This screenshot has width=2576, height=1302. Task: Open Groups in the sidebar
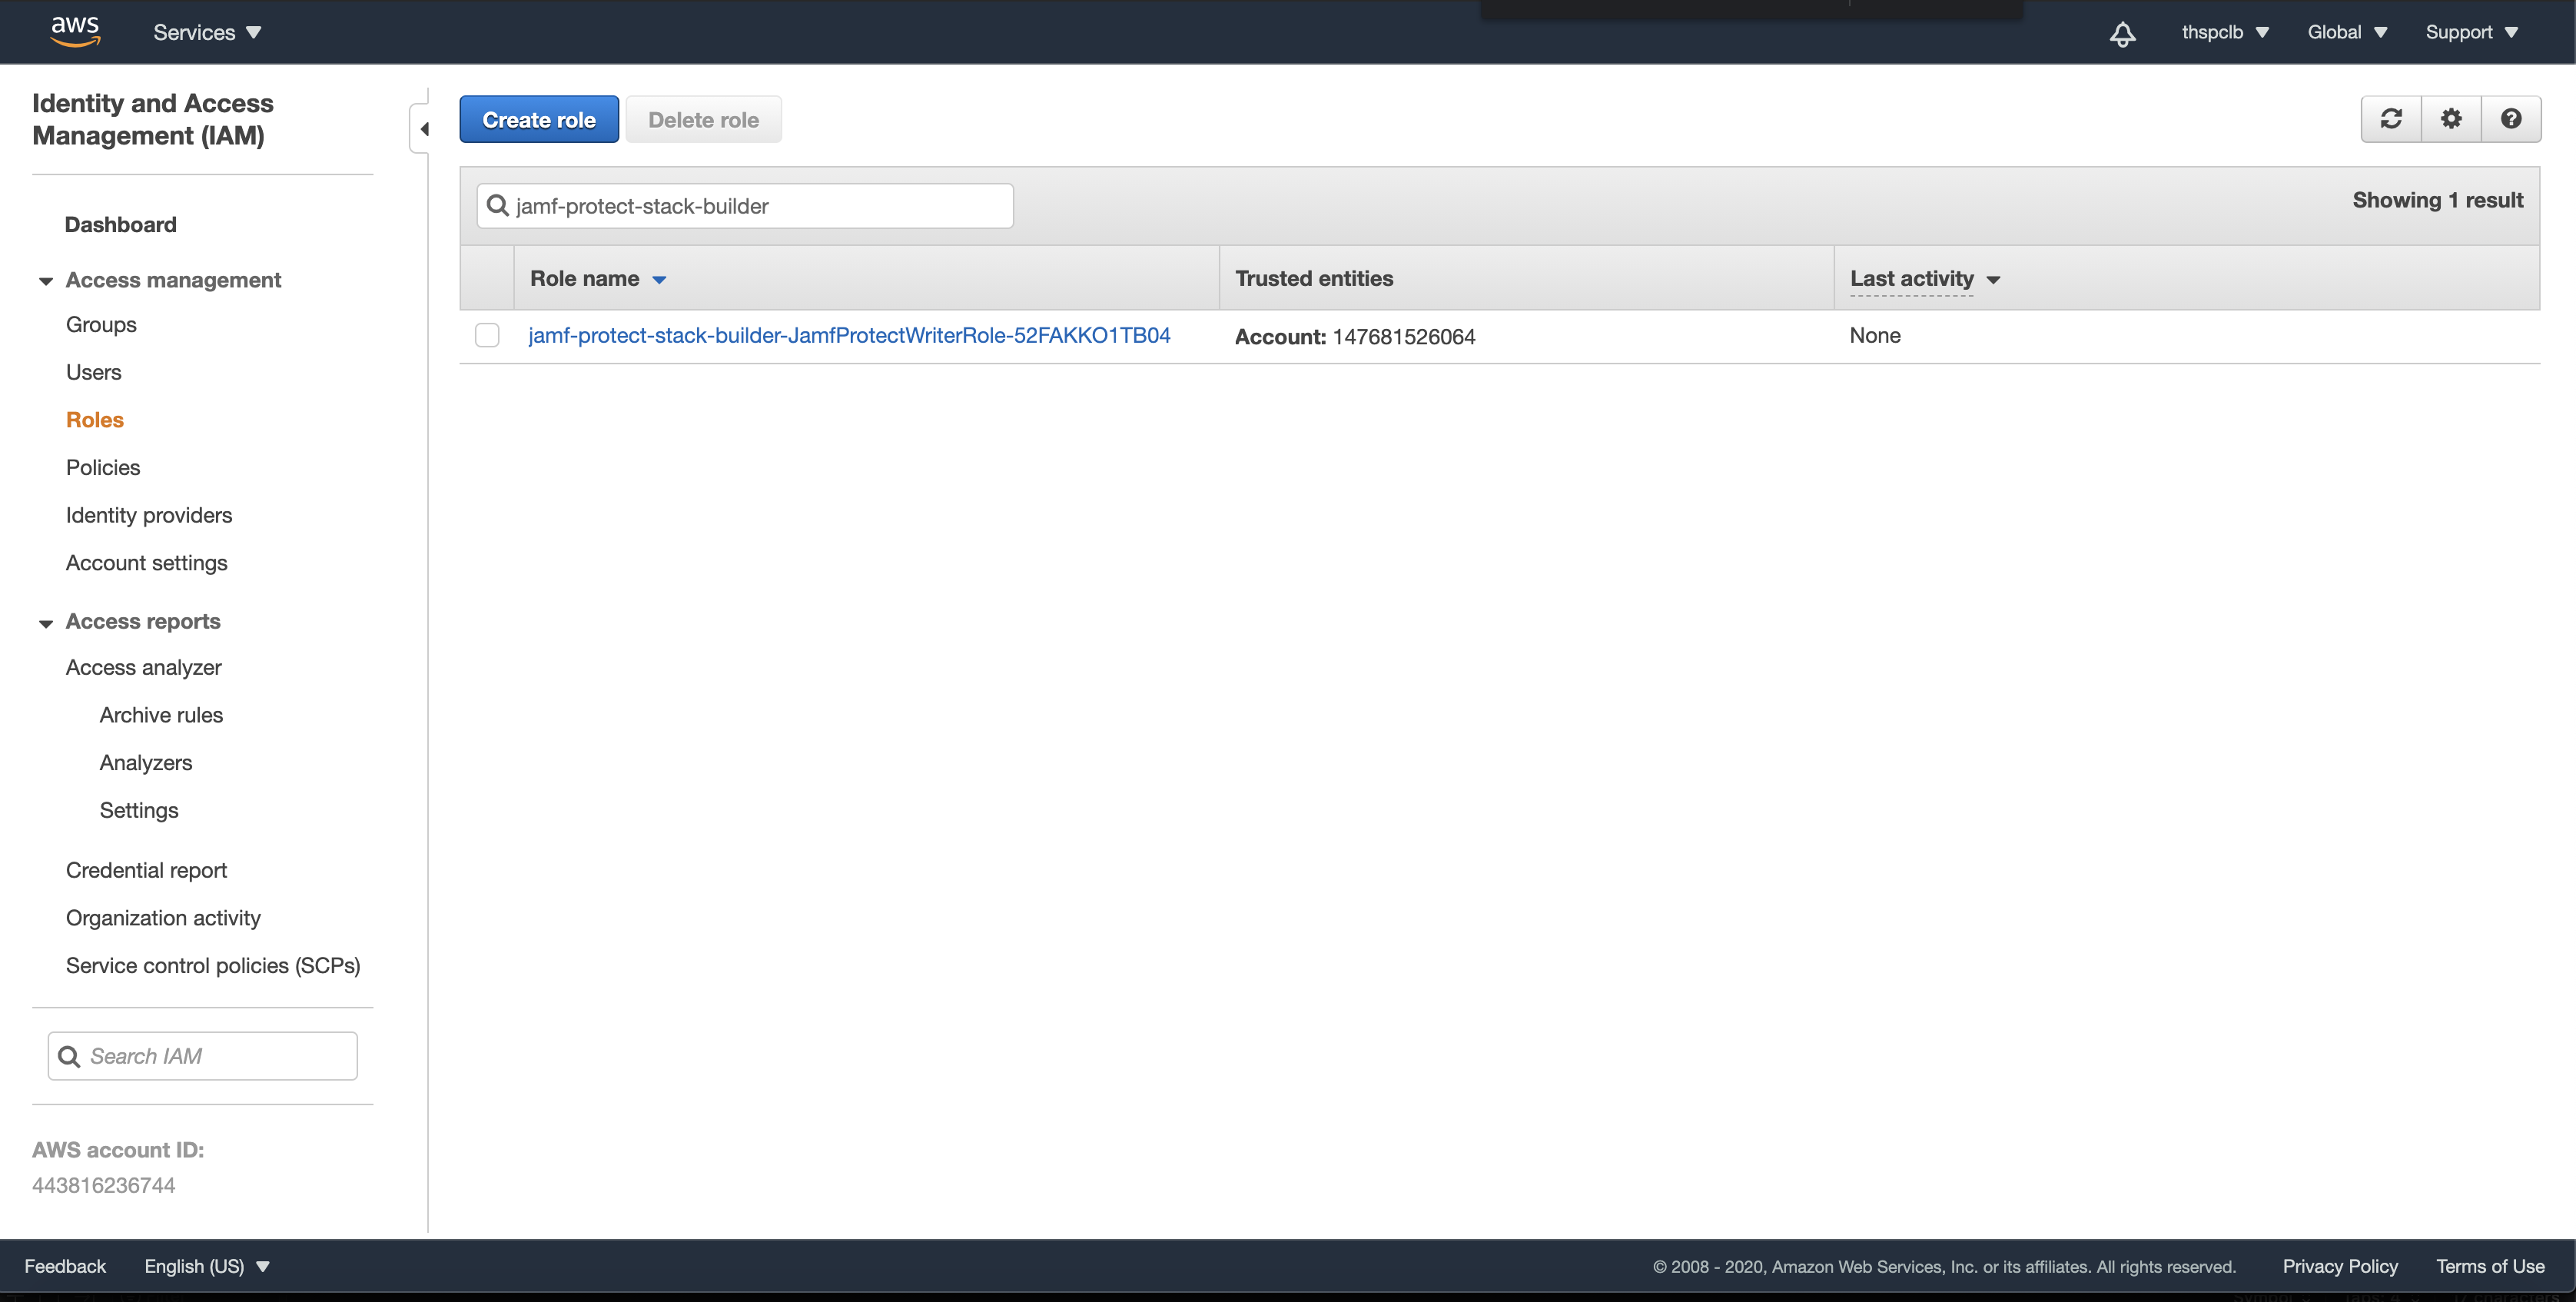[101, 325]
